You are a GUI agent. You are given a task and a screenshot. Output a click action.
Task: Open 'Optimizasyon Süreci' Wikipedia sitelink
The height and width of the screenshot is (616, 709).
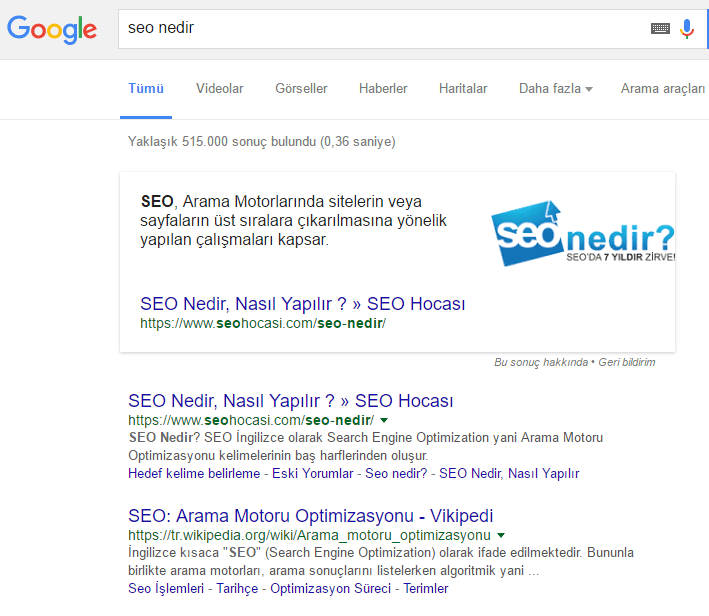(330, 588)
